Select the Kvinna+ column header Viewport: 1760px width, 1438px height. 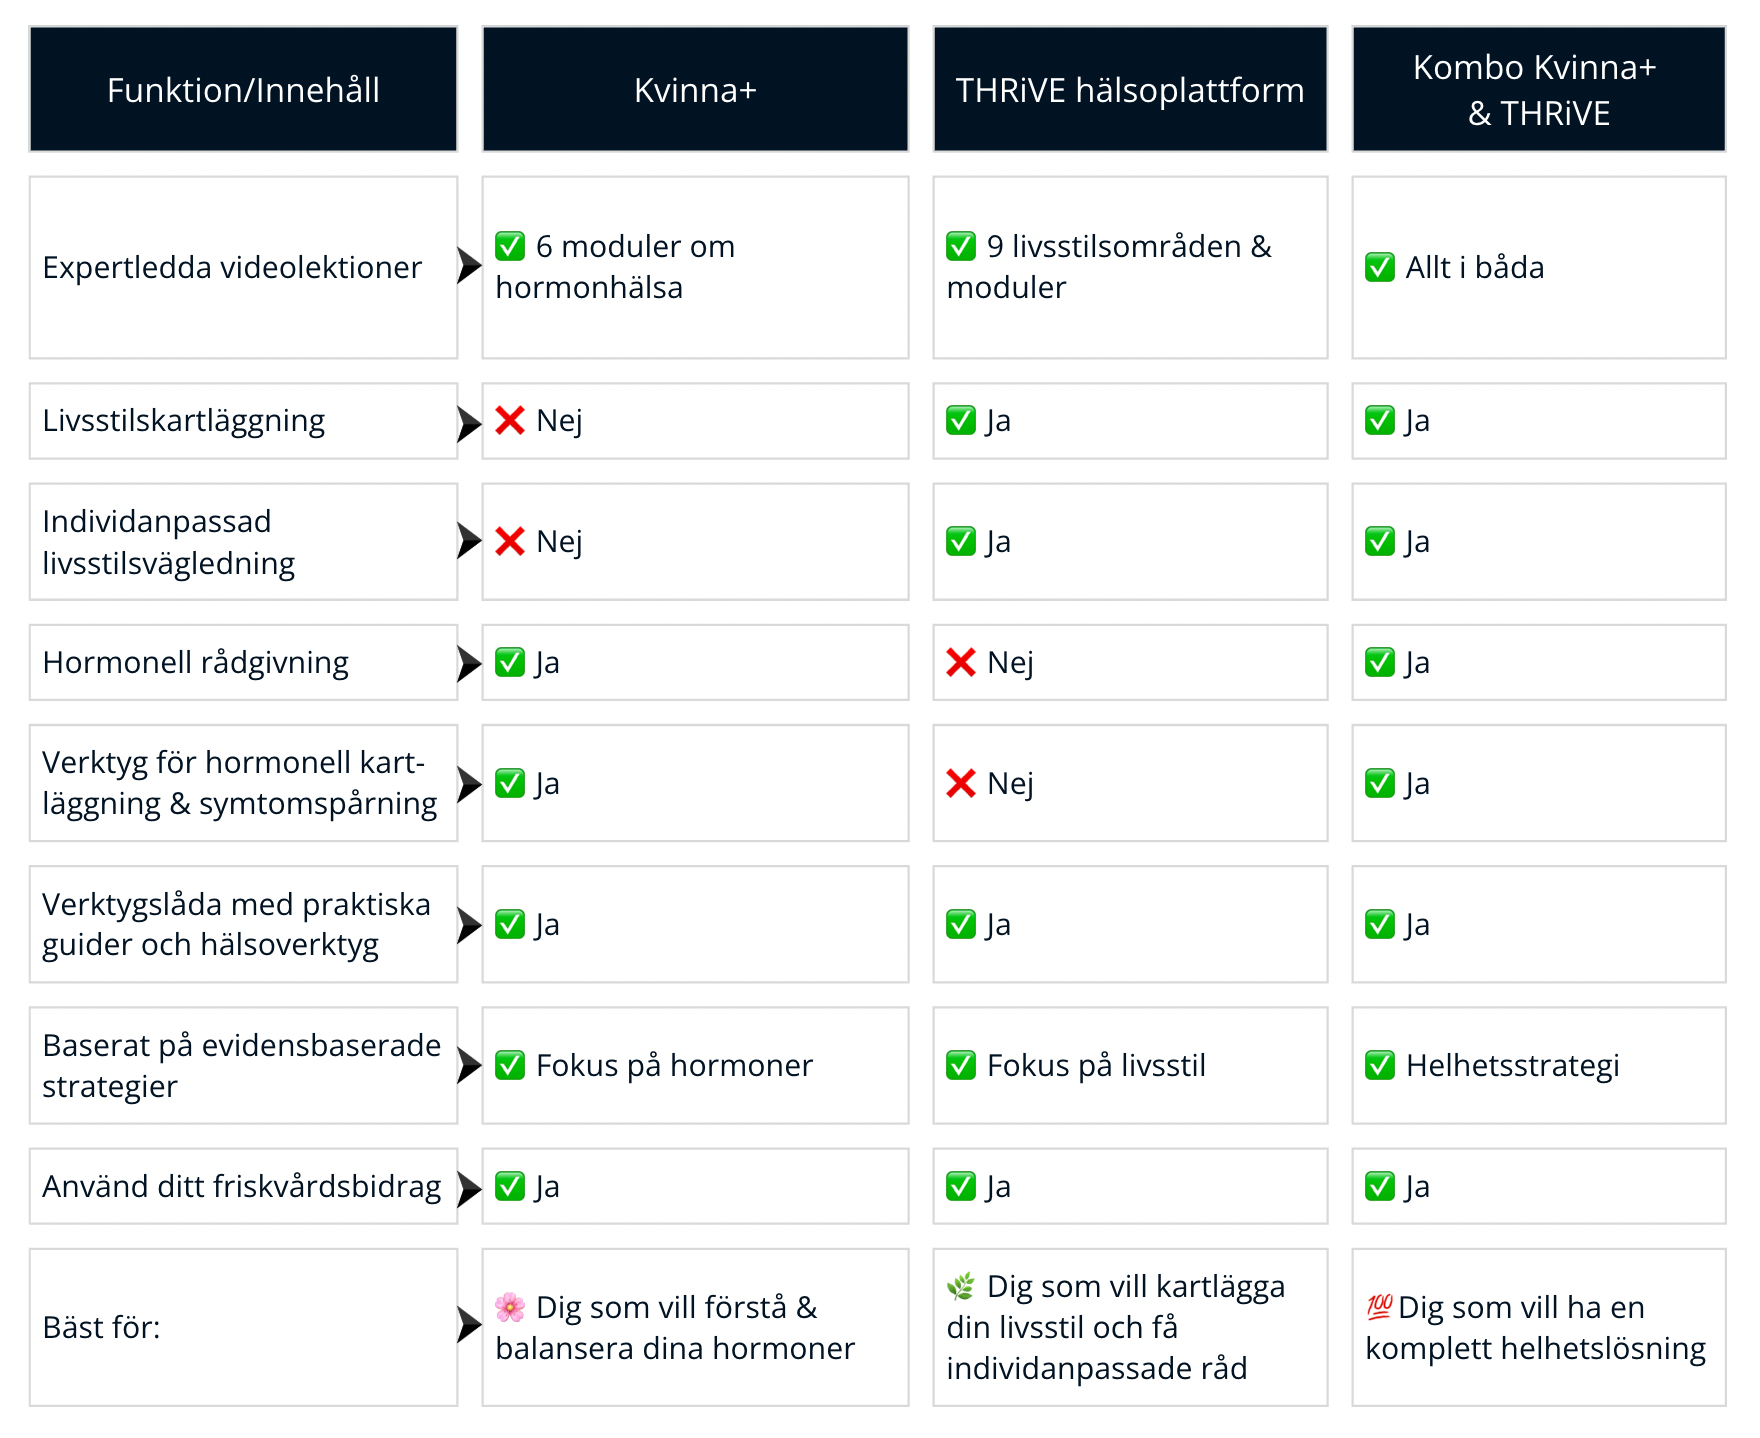coord(695,90)
